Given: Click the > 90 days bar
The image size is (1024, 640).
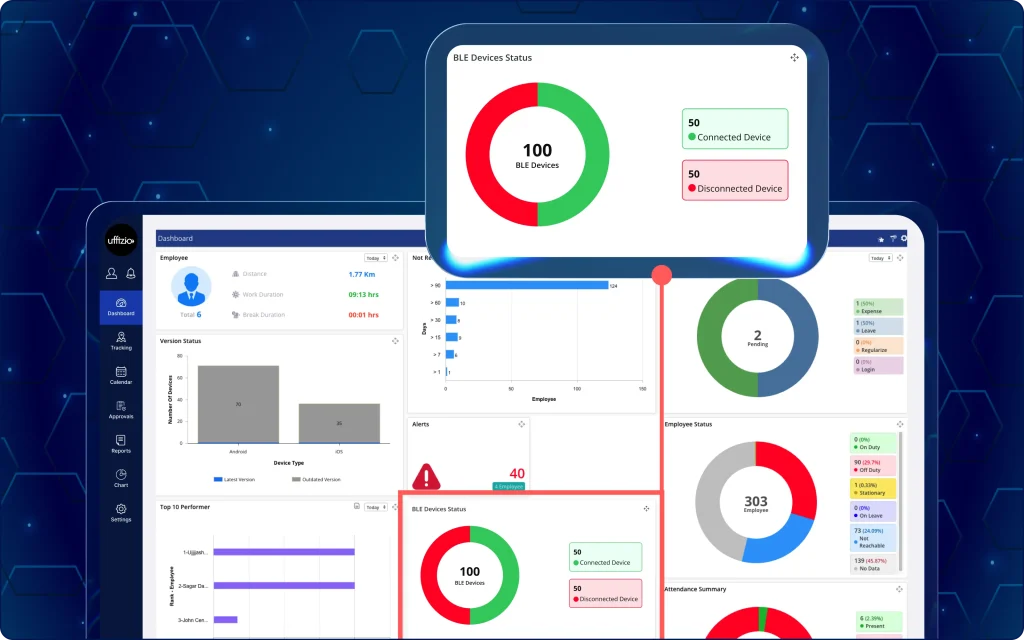Looking at the screenshot, I should pos(527,285).
